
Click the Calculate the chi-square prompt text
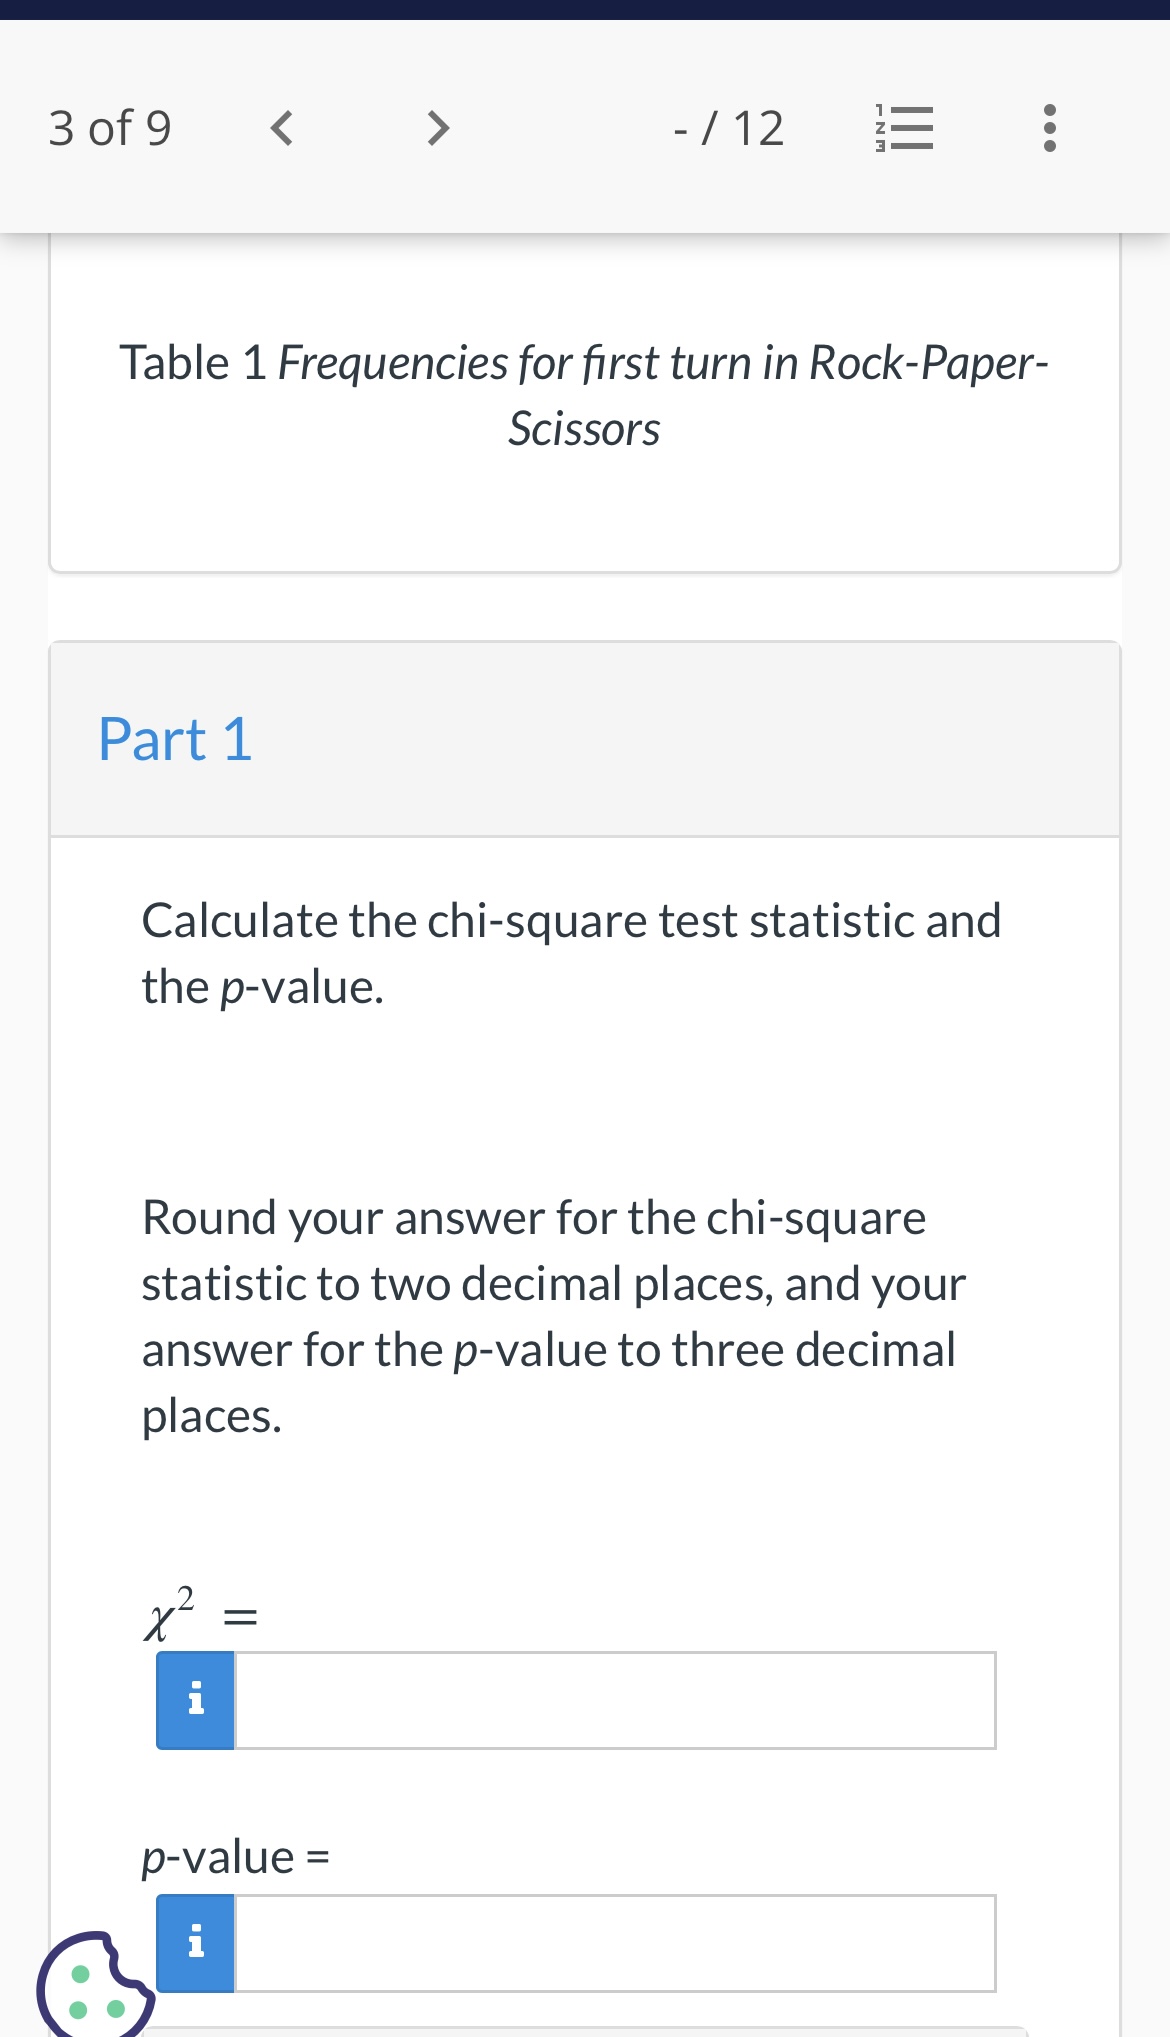570,950
